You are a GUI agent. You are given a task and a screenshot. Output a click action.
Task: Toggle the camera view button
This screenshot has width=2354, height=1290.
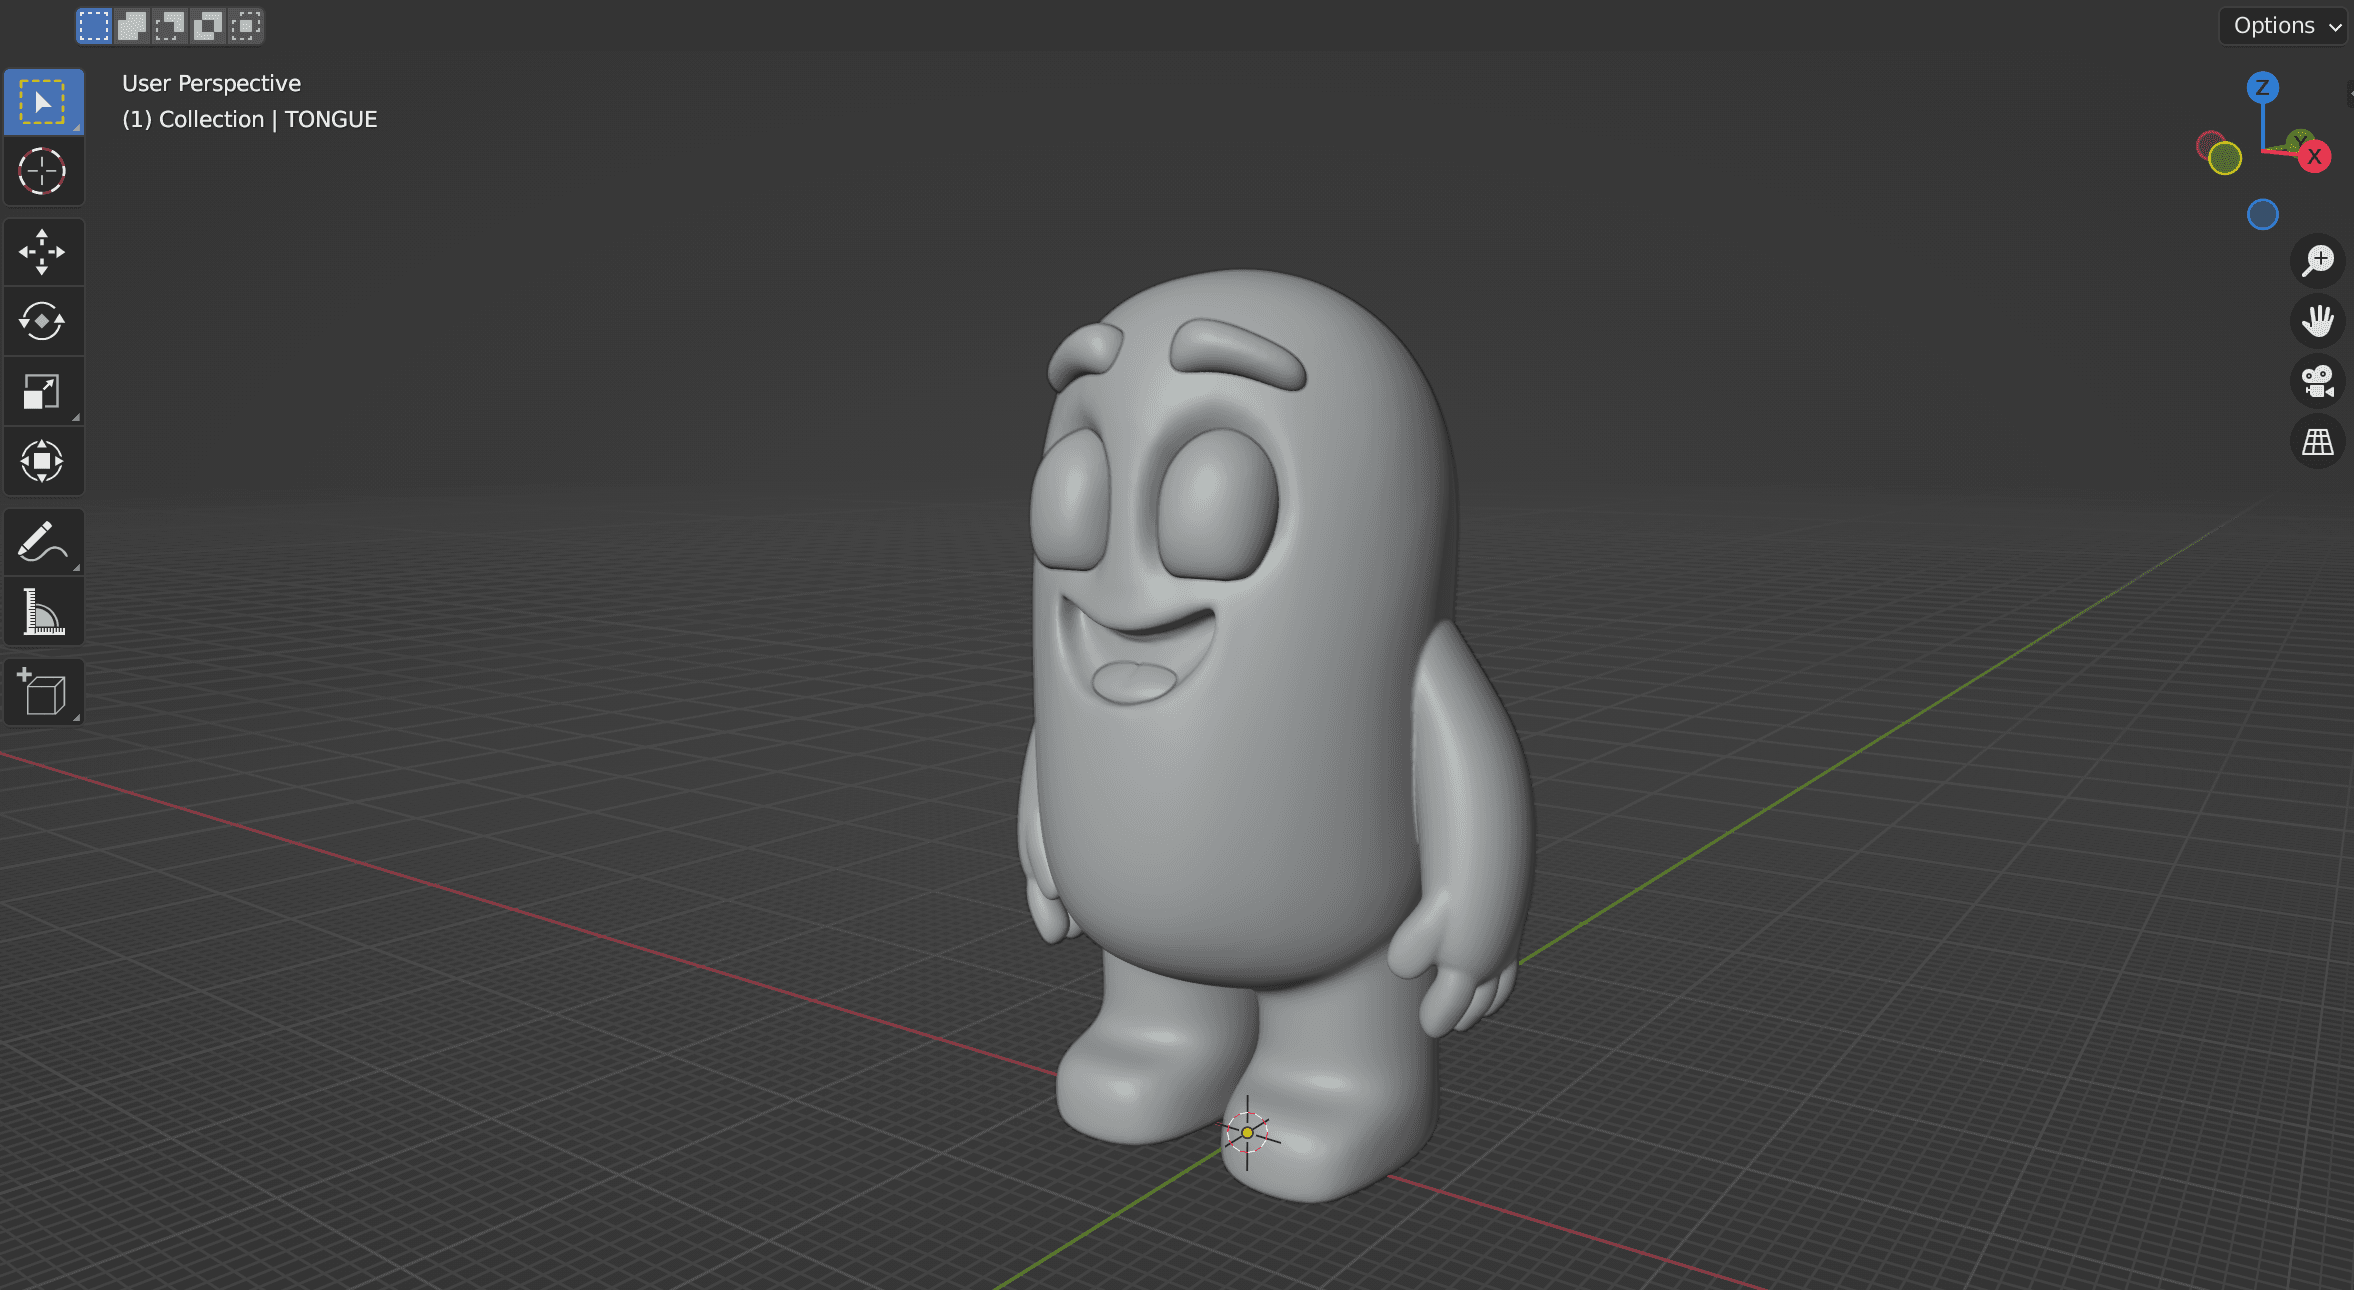coord(2317,381)
